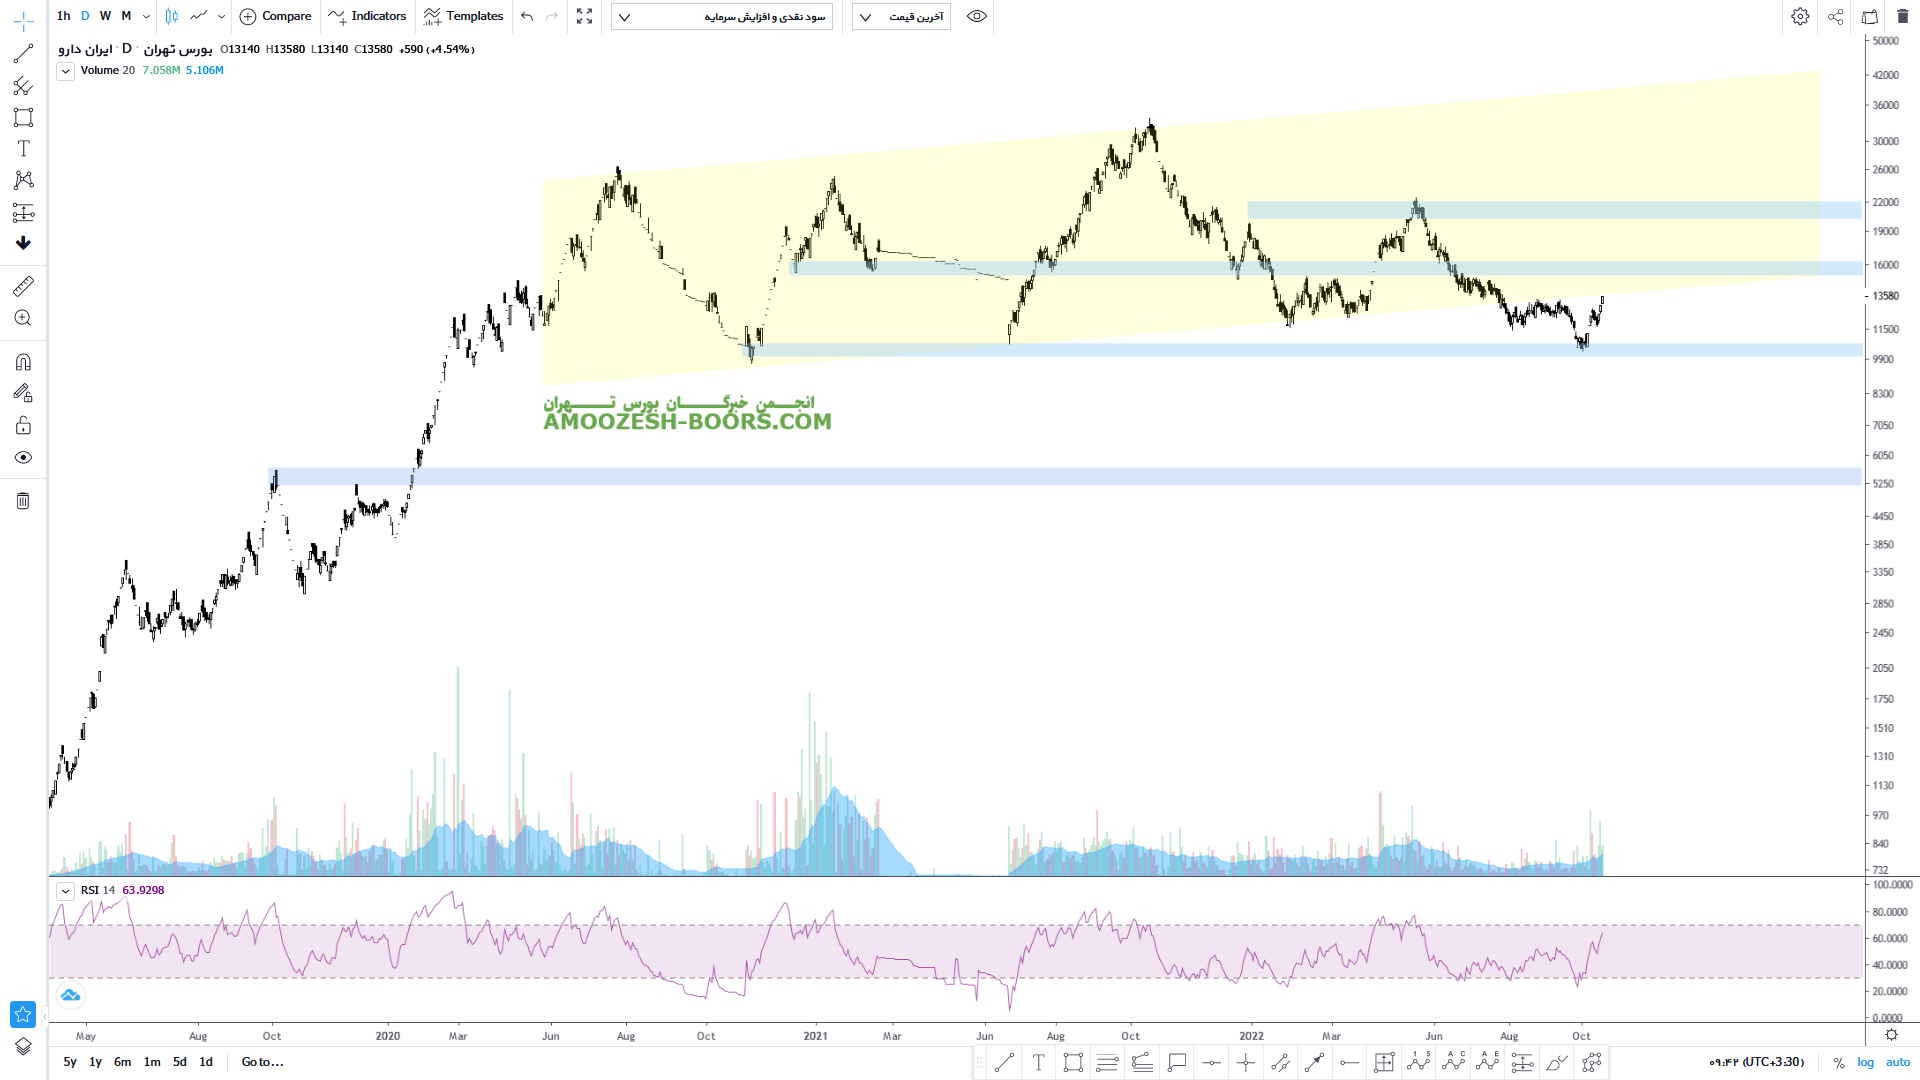Select the 6m date range
The height and width of the screenshot is (1080, 1920).
(122, 1062)
